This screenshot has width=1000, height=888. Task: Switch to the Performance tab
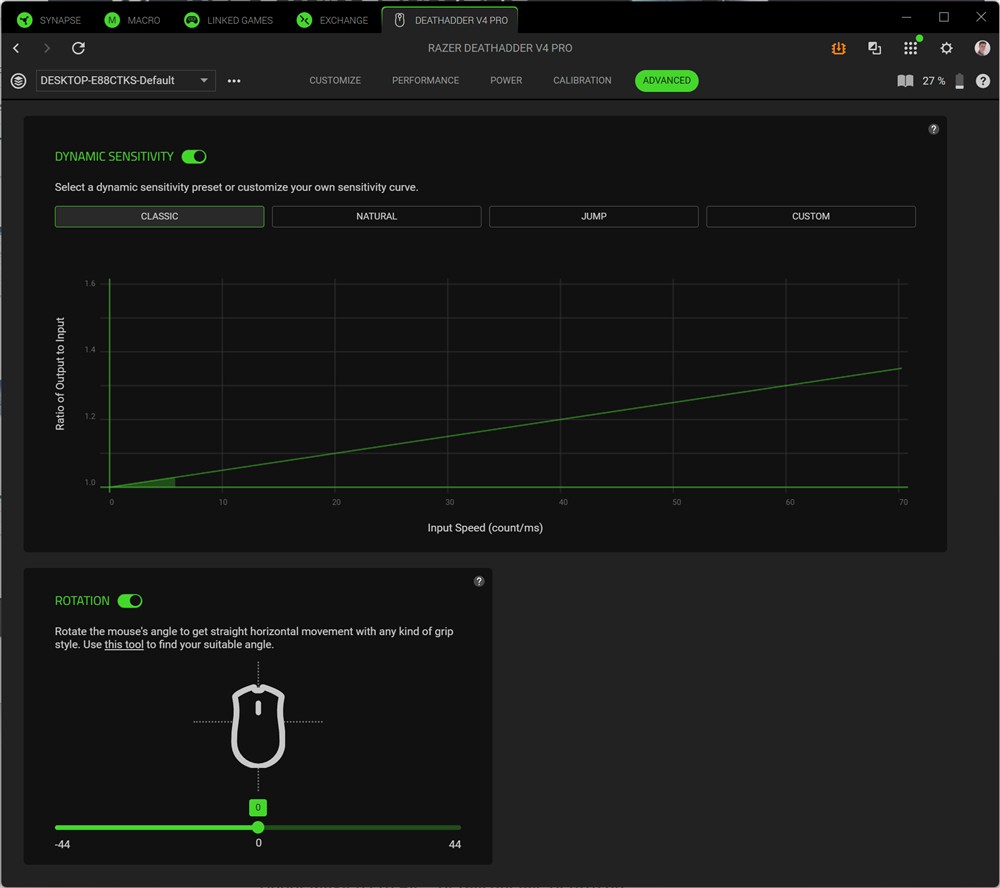(x=425, y=81)
